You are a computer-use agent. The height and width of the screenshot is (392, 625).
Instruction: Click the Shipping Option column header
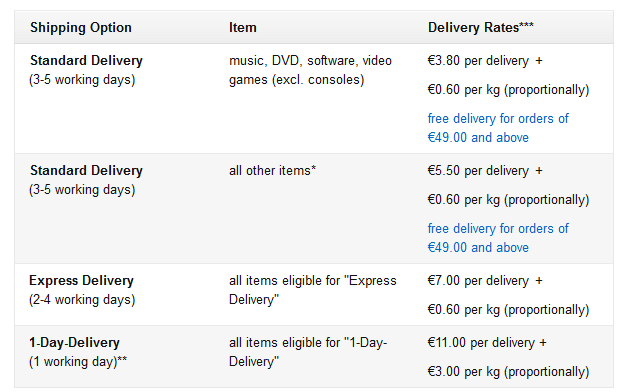[x=81, y=28]
